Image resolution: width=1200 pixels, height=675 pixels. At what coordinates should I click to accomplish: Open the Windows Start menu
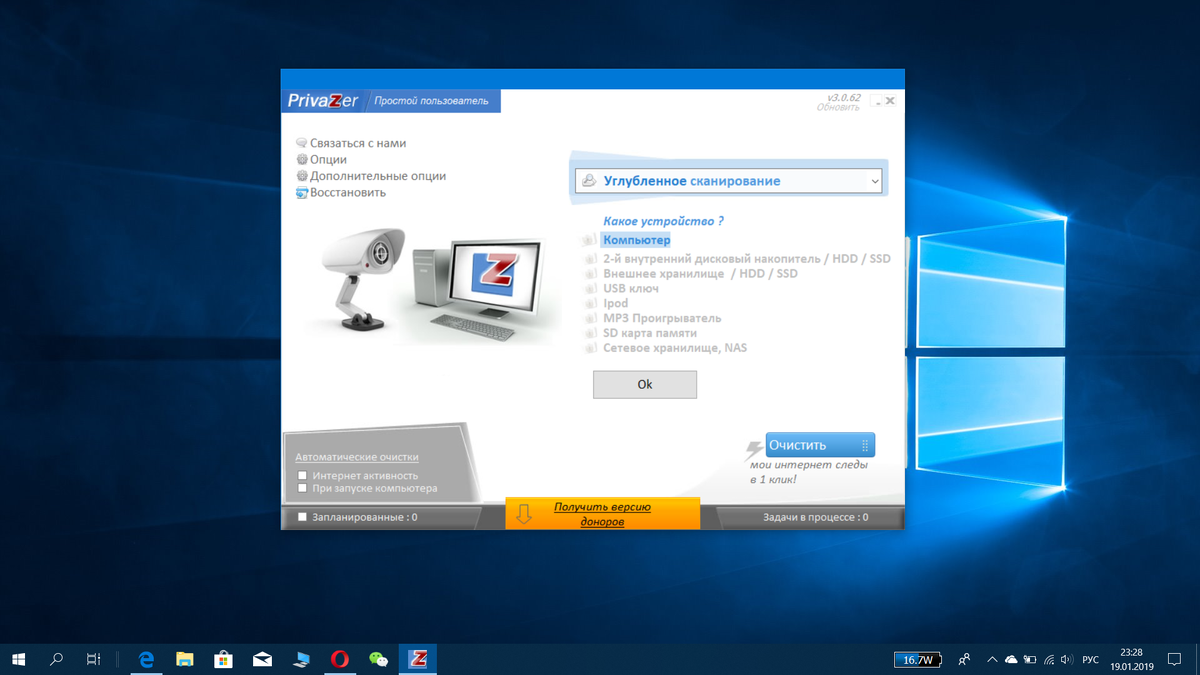pos(18,659)
